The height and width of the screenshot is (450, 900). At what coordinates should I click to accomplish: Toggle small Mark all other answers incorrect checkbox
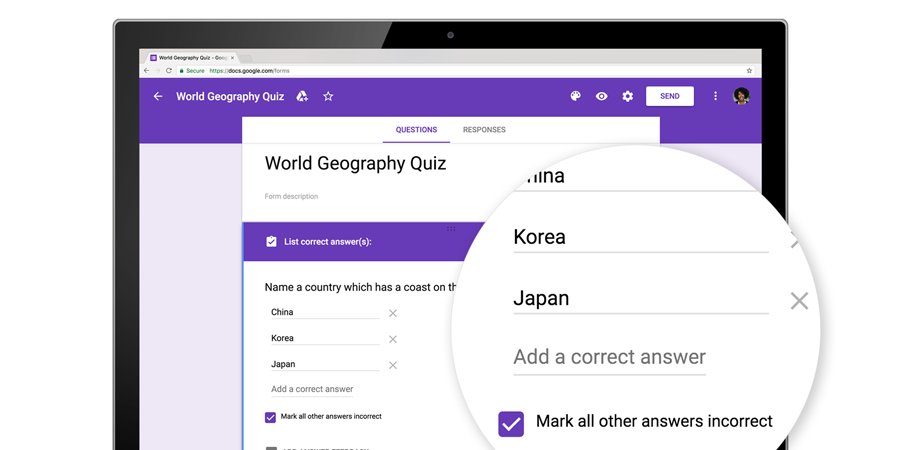coord(270,417)
